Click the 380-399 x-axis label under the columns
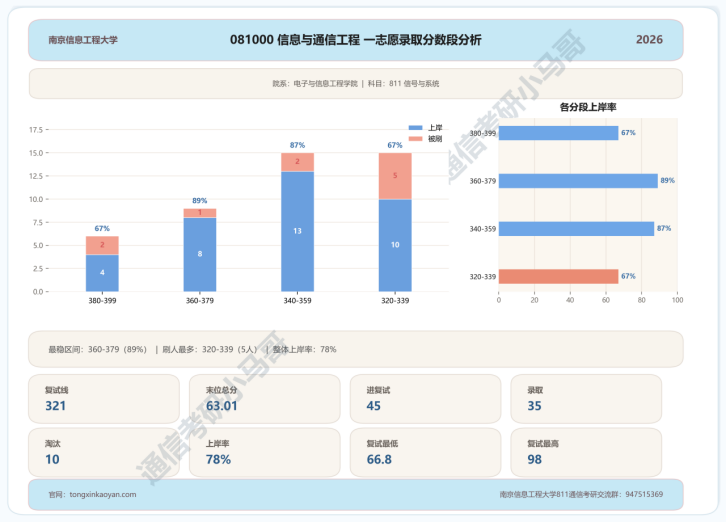Viewport: 726px width, 522px height. click(x=102, y=301)
